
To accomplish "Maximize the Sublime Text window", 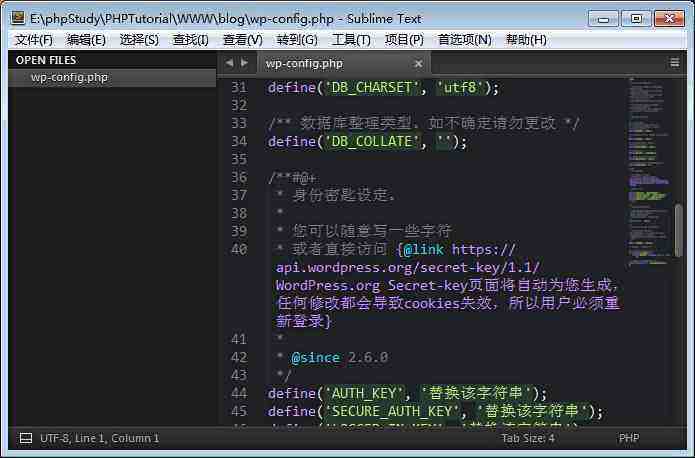I will (636, 19).
